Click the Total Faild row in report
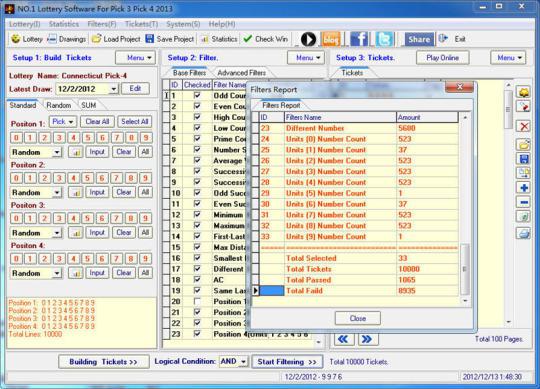Image resolution: width=540 pixels, height=389 pixels. [355, 291]
